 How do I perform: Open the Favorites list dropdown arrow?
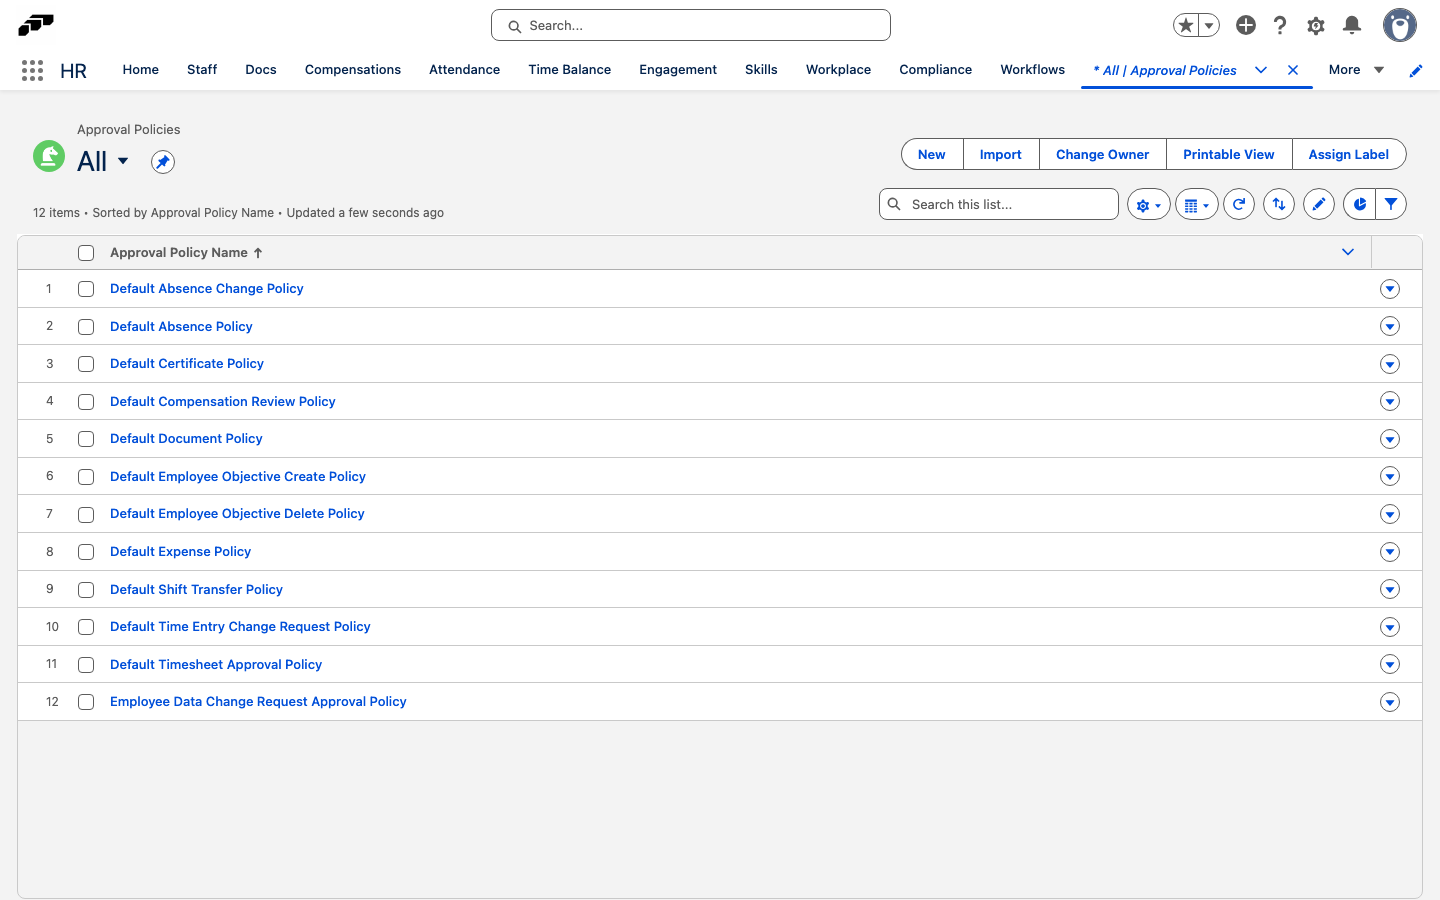(x=1209, y=25)
